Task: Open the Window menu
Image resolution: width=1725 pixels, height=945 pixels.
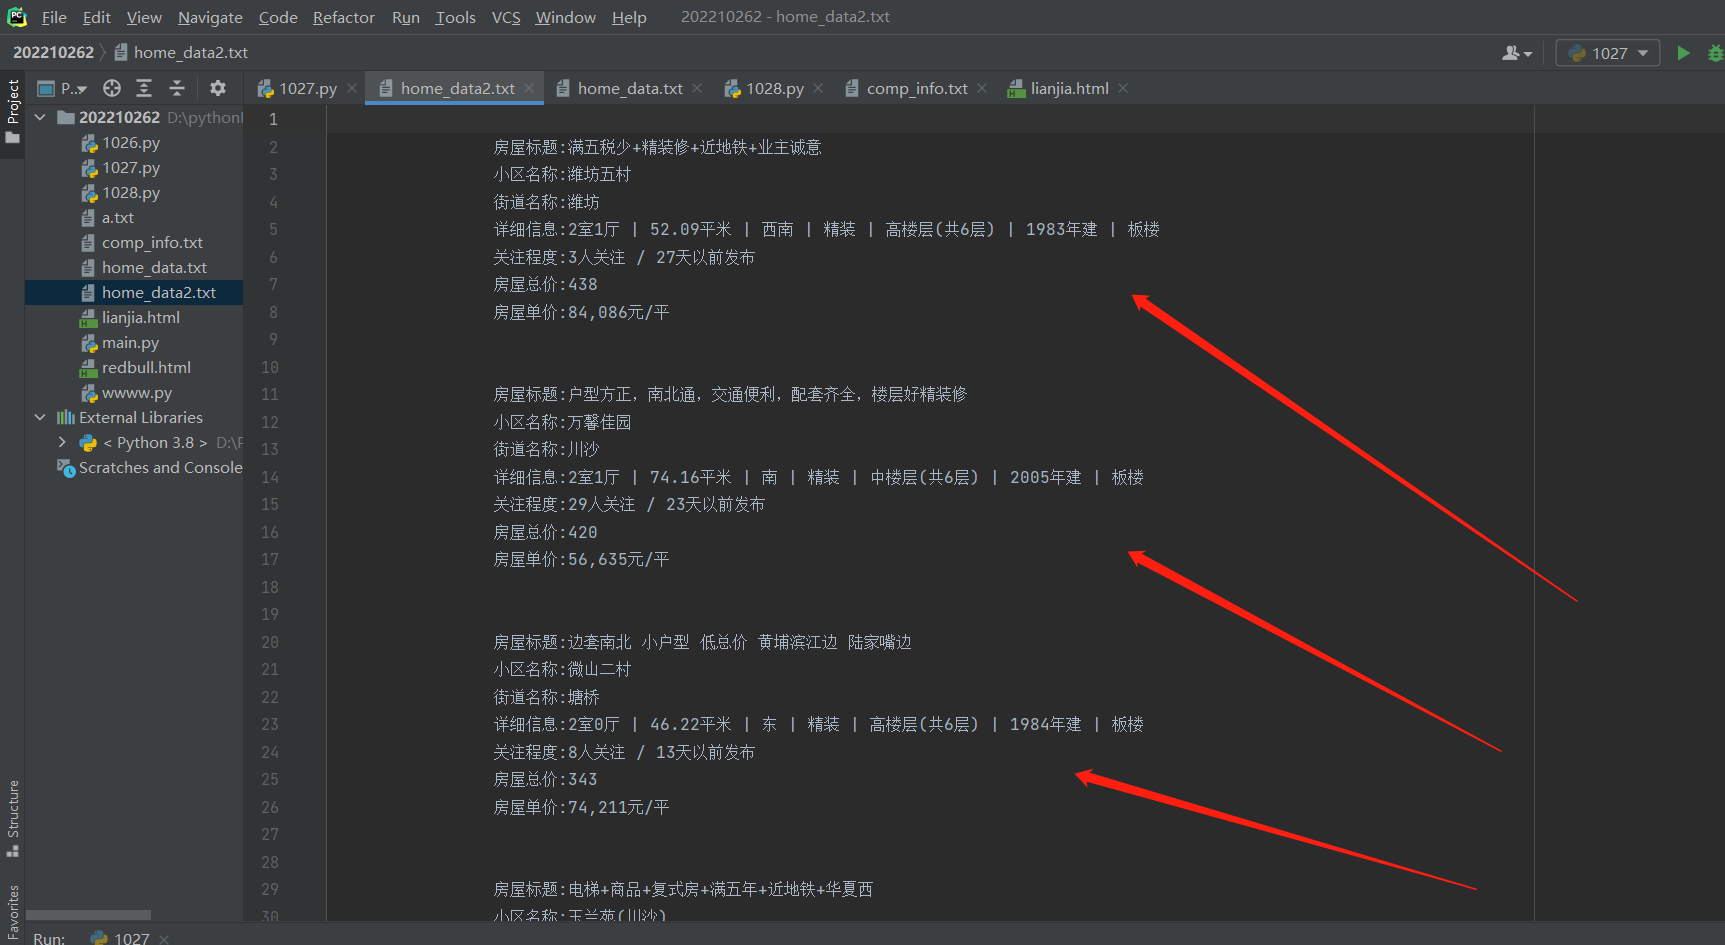Action: [x=565, y=17]
